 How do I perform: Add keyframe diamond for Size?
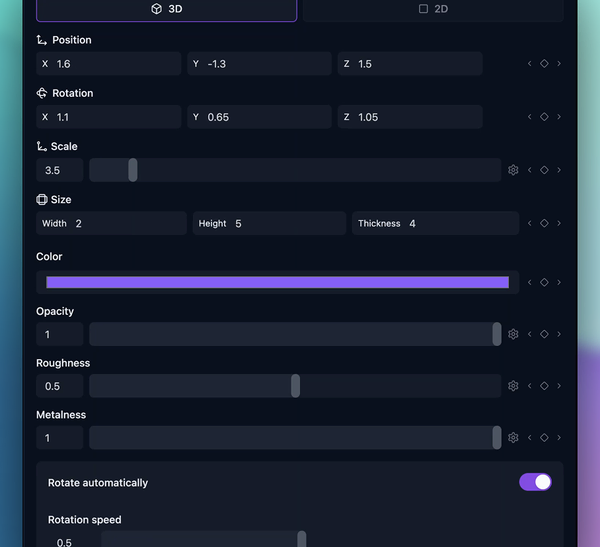coord(544,223)
